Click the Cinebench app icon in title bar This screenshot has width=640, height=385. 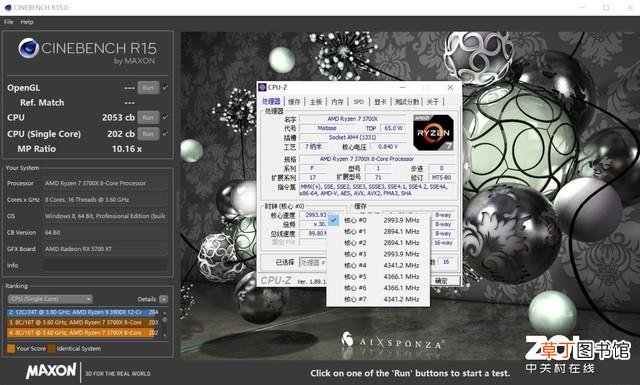(x=8, y=7)
